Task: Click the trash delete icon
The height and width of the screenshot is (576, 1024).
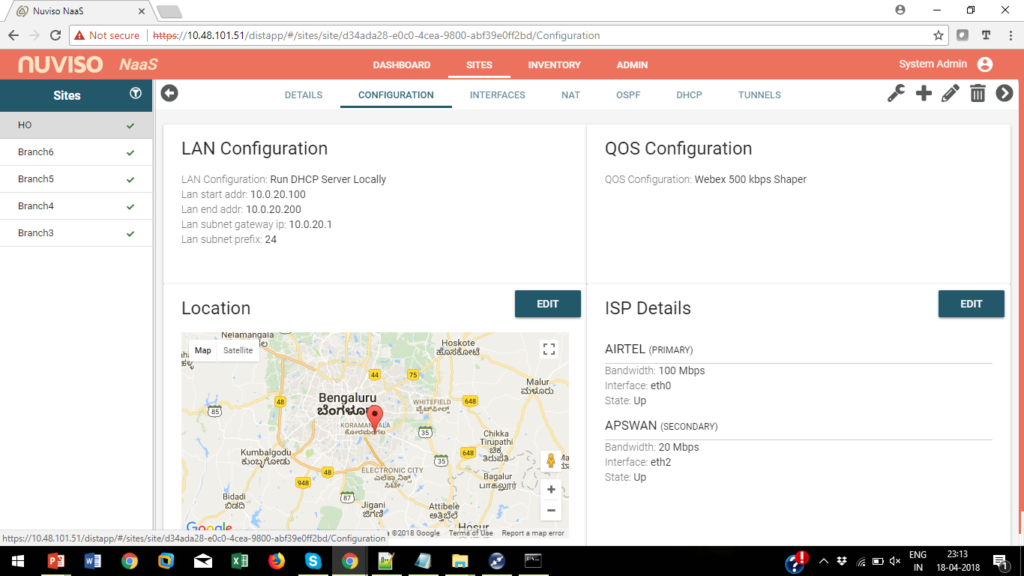Action: point(978,93)
